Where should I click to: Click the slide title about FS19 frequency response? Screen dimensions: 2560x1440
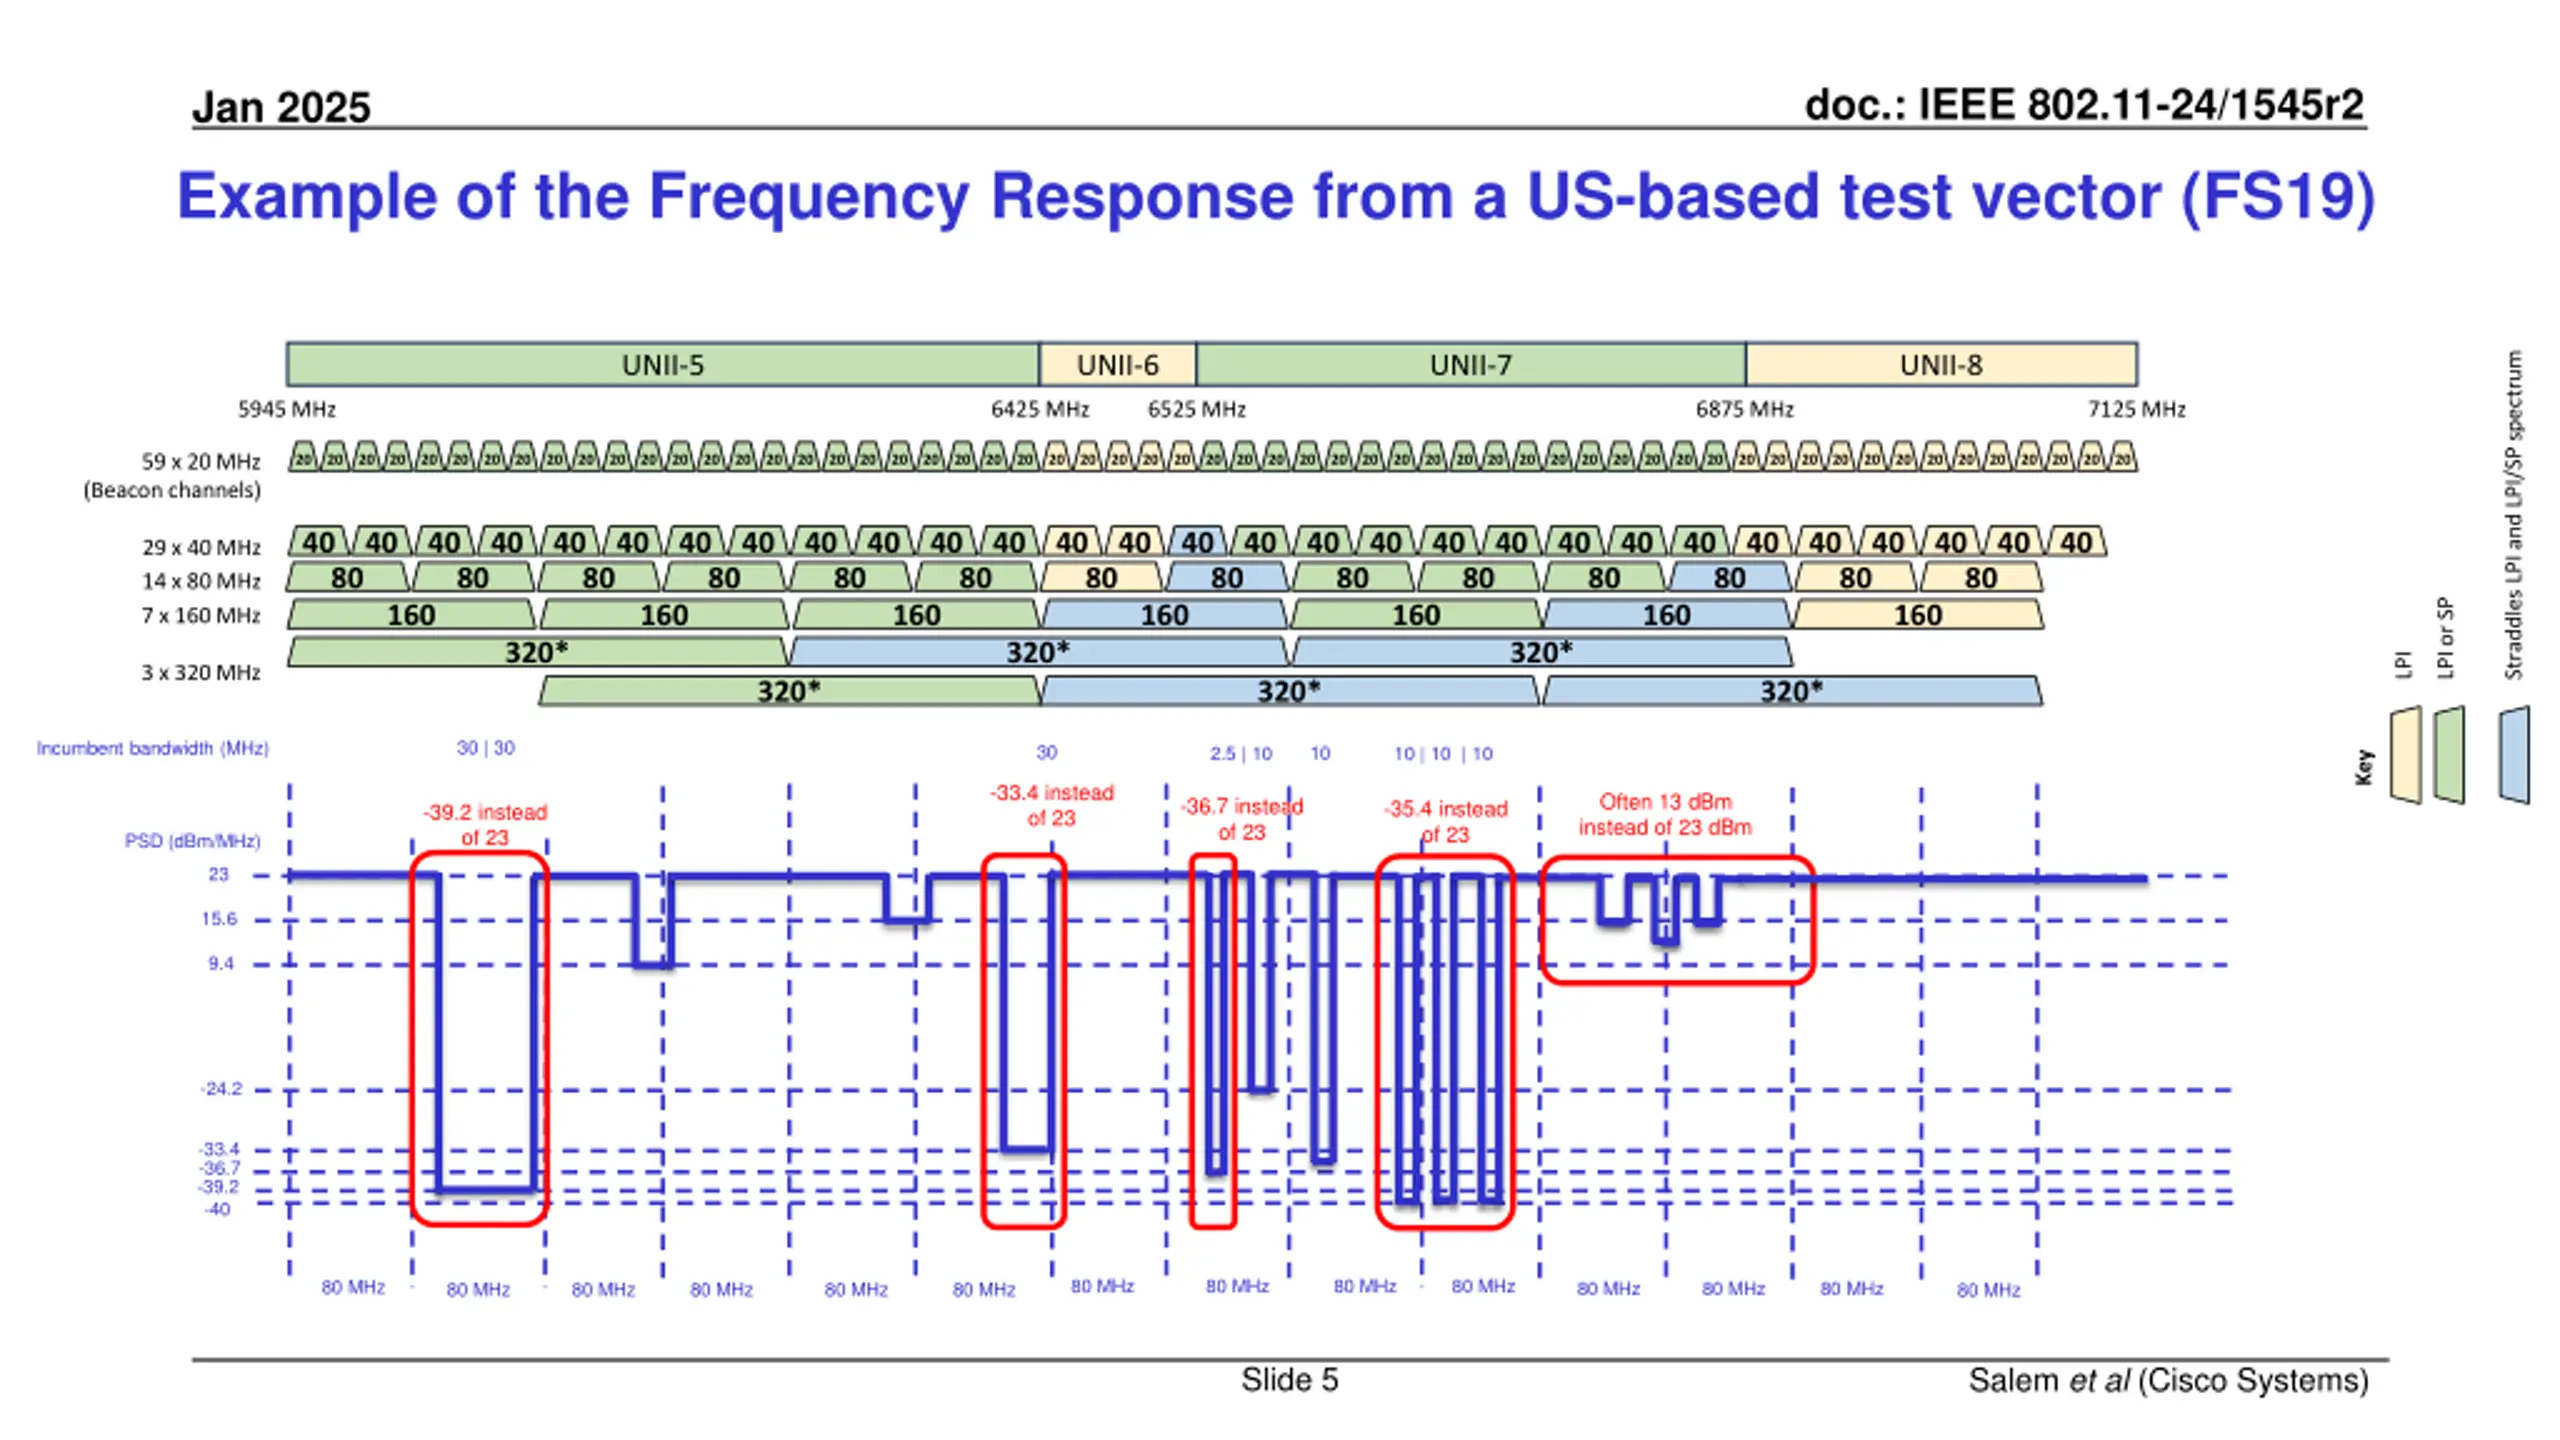[1275, 197]
